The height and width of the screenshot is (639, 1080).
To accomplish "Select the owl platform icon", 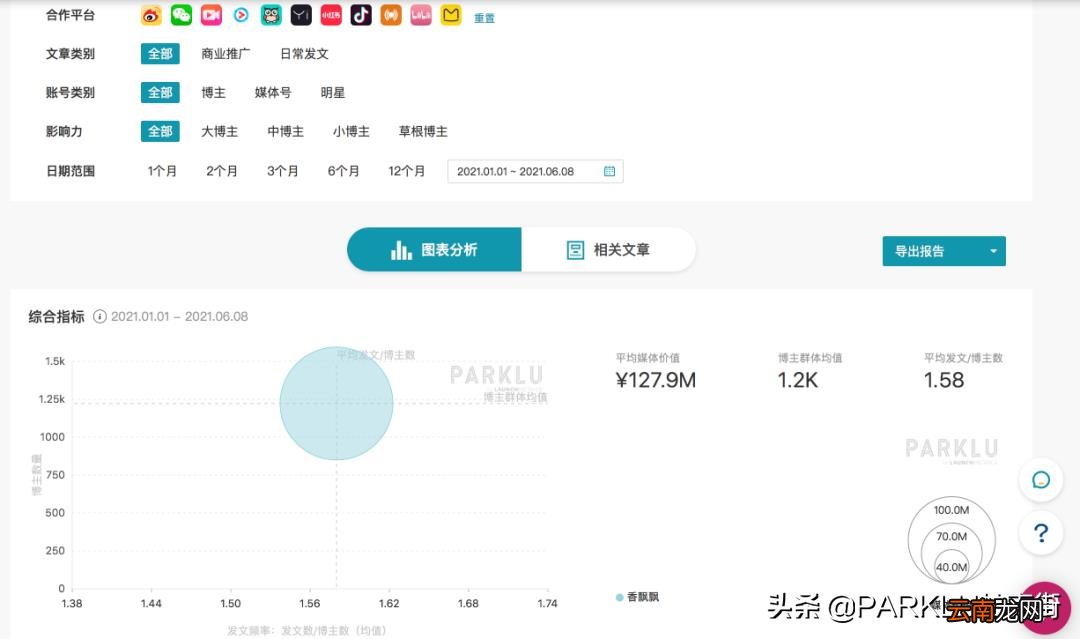I will (x=271, y=15).
